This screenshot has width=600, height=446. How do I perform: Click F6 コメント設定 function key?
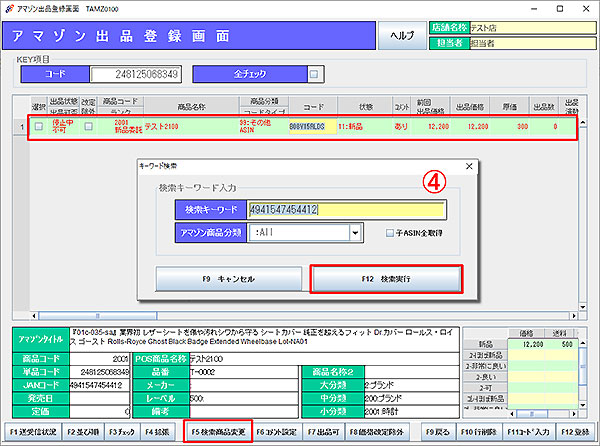tap(277, 432)
